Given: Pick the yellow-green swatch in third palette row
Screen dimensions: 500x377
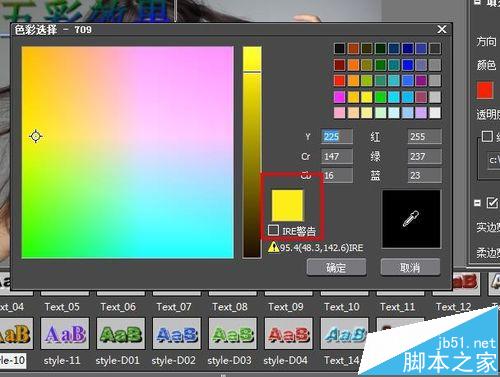Looking at the screenshot, I should click(x=367, y=80).
